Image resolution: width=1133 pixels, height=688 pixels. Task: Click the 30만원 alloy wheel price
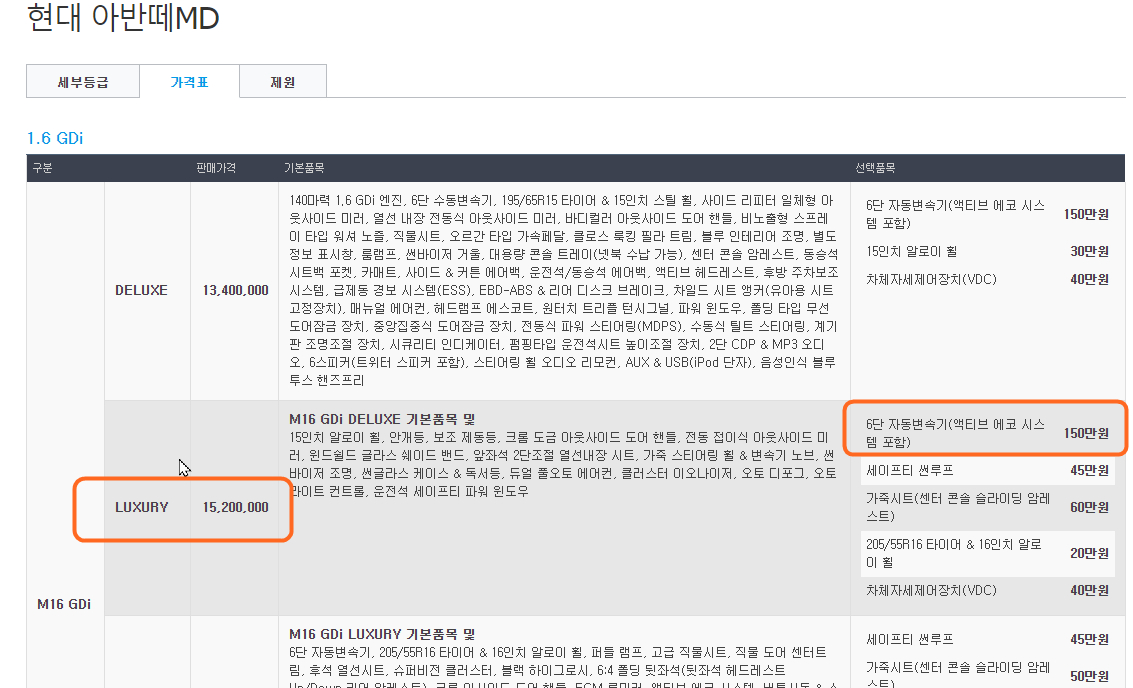1090,251
